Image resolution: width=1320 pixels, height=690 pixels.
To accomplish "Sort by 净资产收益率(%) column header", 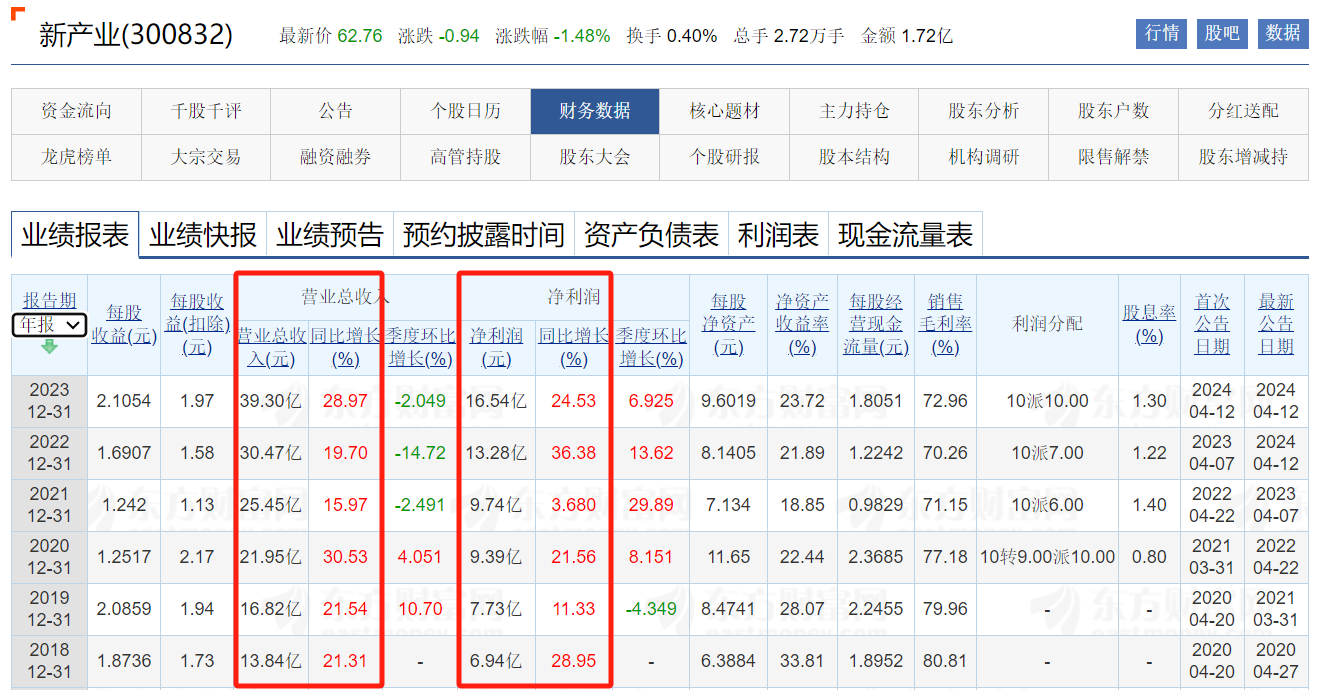I will coord(802,324).
